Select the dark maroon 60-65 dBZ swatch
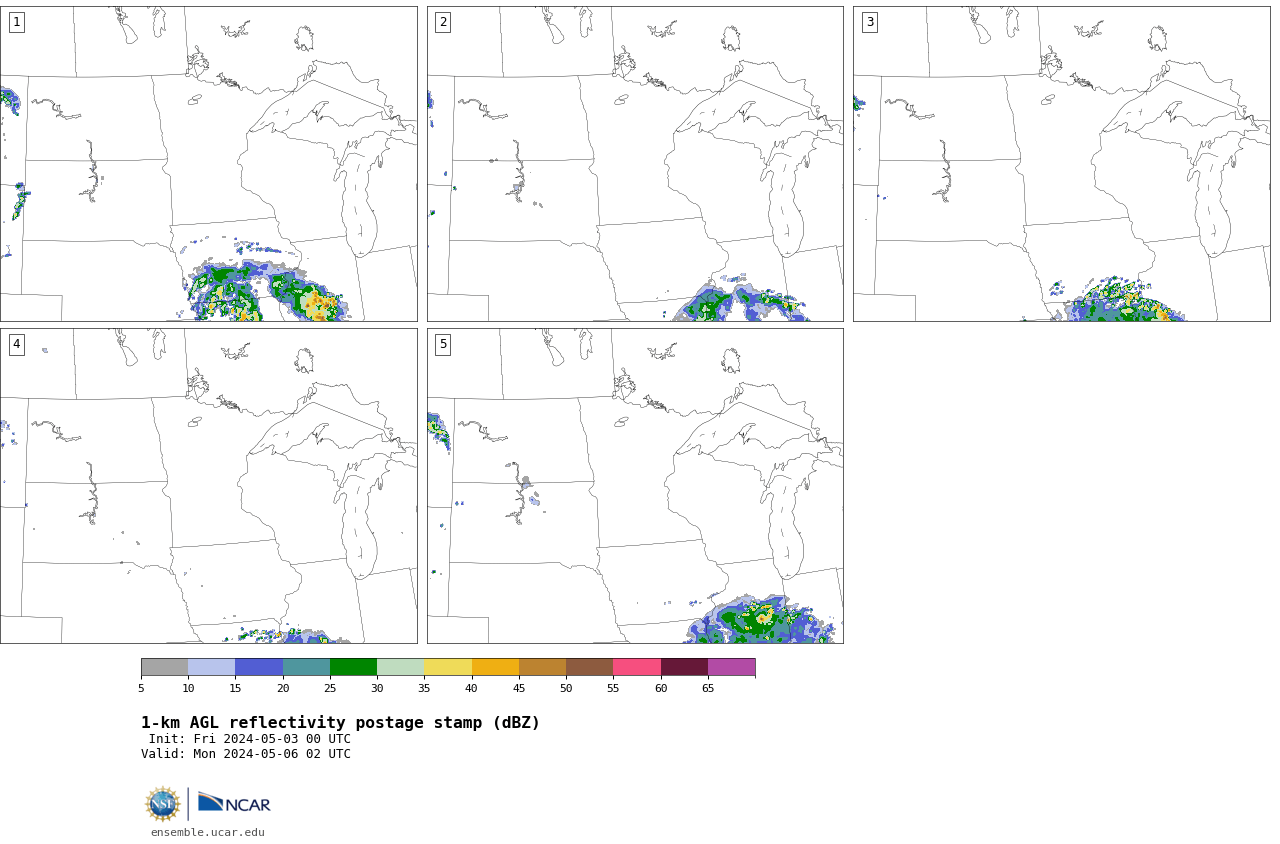 pyautogui.click(x=684, y=667)
